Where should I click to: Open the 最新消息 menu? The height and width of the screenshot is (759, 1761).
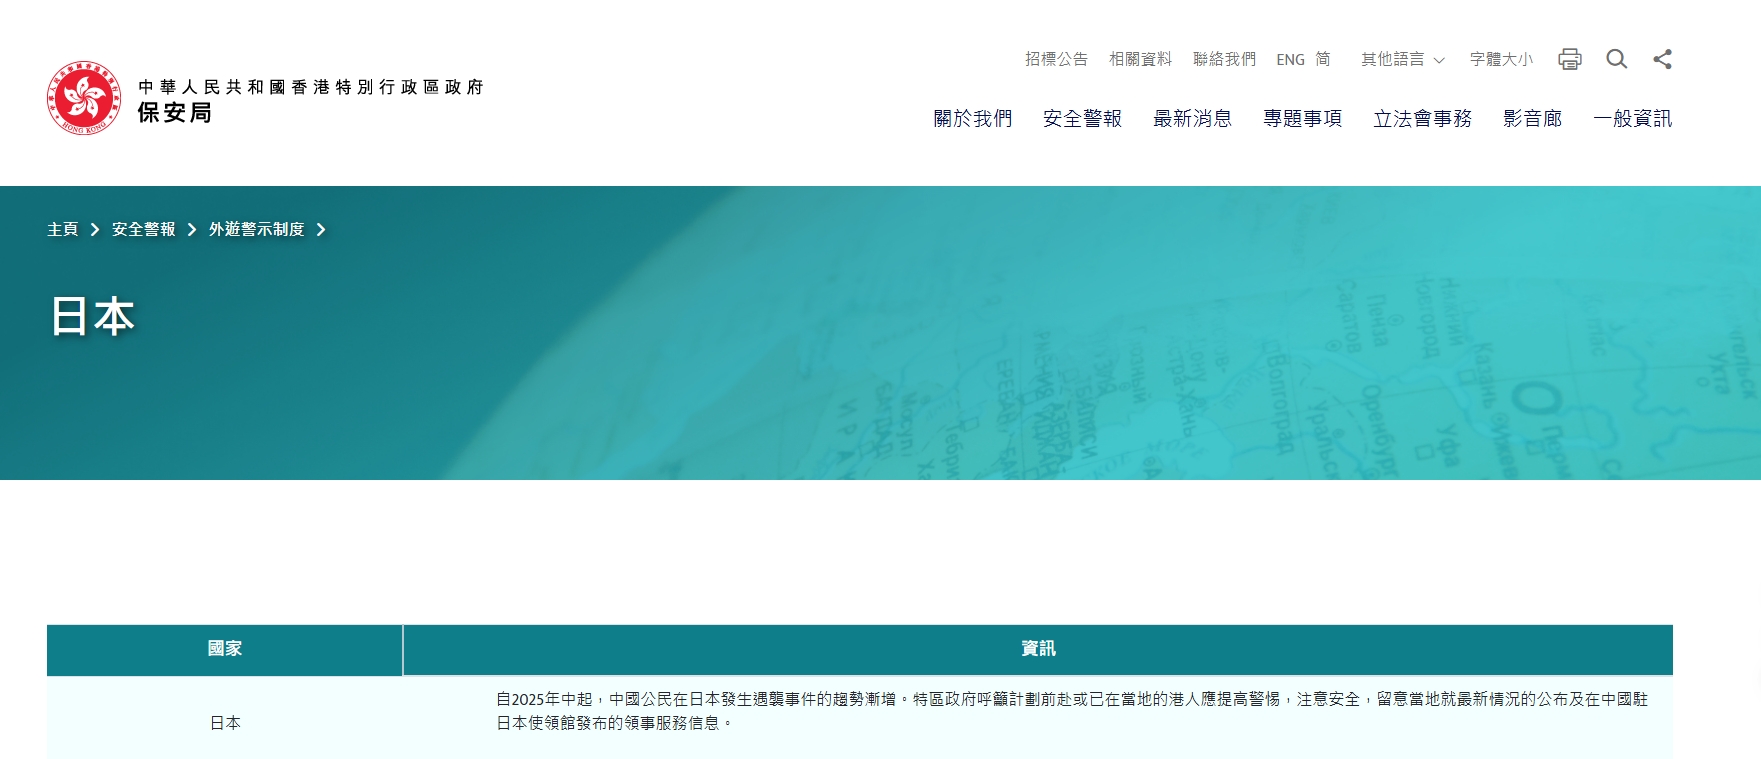coord(1192,119)
